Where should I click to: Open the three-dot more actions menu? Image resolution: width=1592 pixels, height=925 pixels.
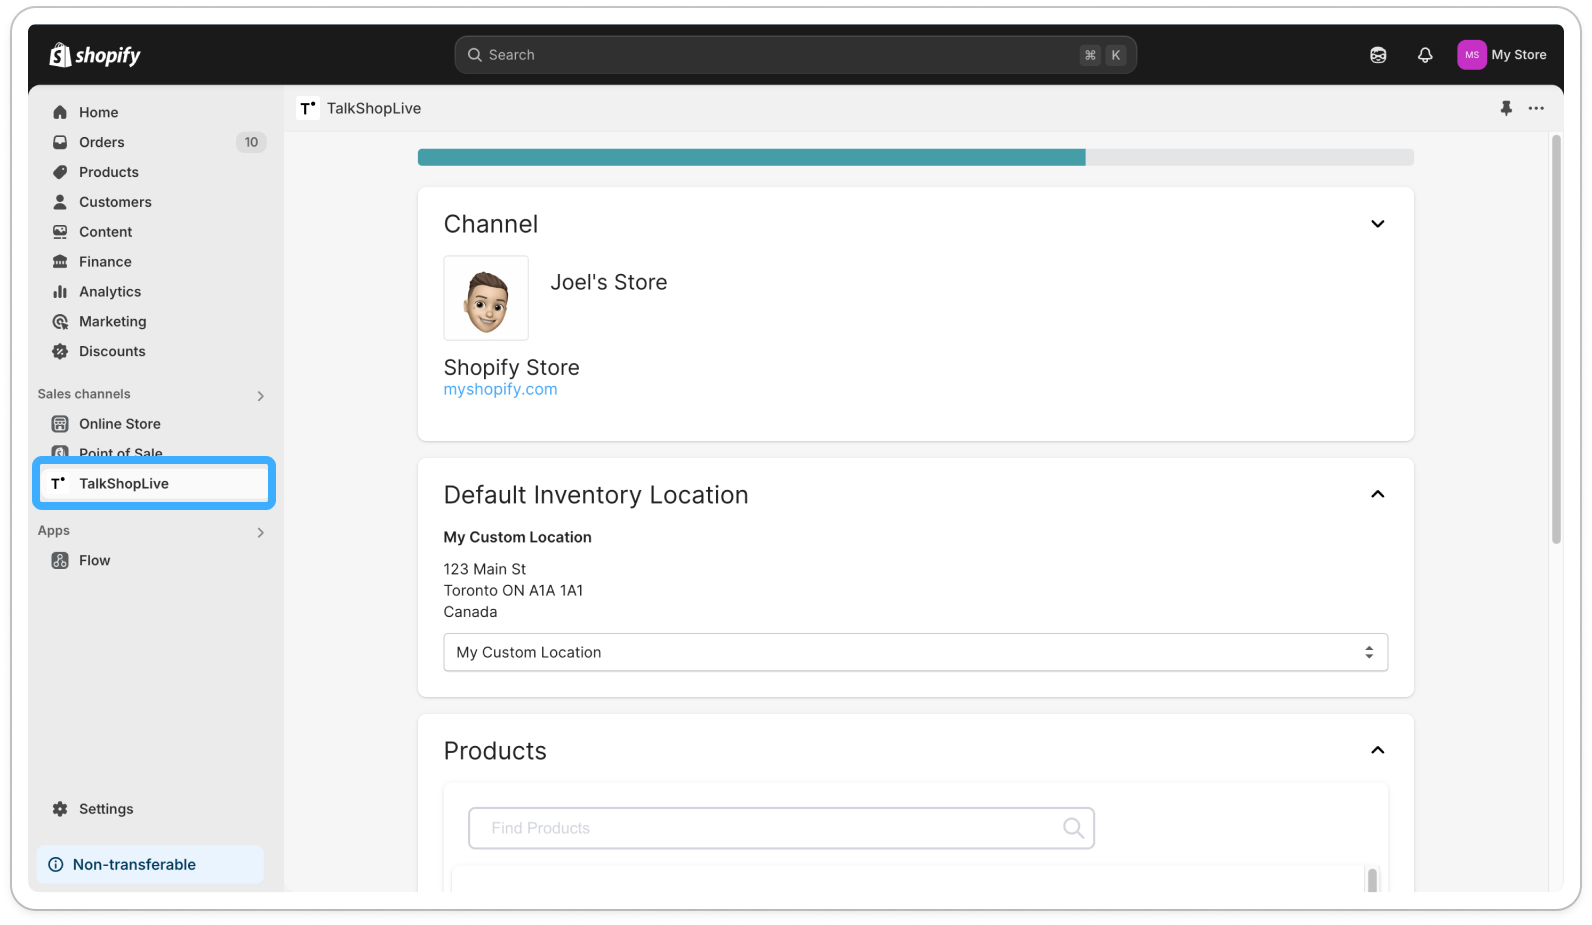pos(1536,108)
